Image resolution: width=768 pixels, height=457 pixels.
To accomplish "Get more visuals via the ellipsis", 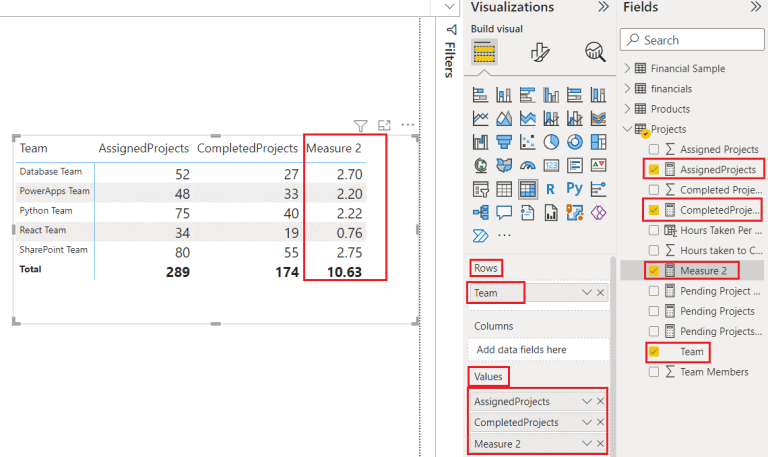I will (504, 236).
